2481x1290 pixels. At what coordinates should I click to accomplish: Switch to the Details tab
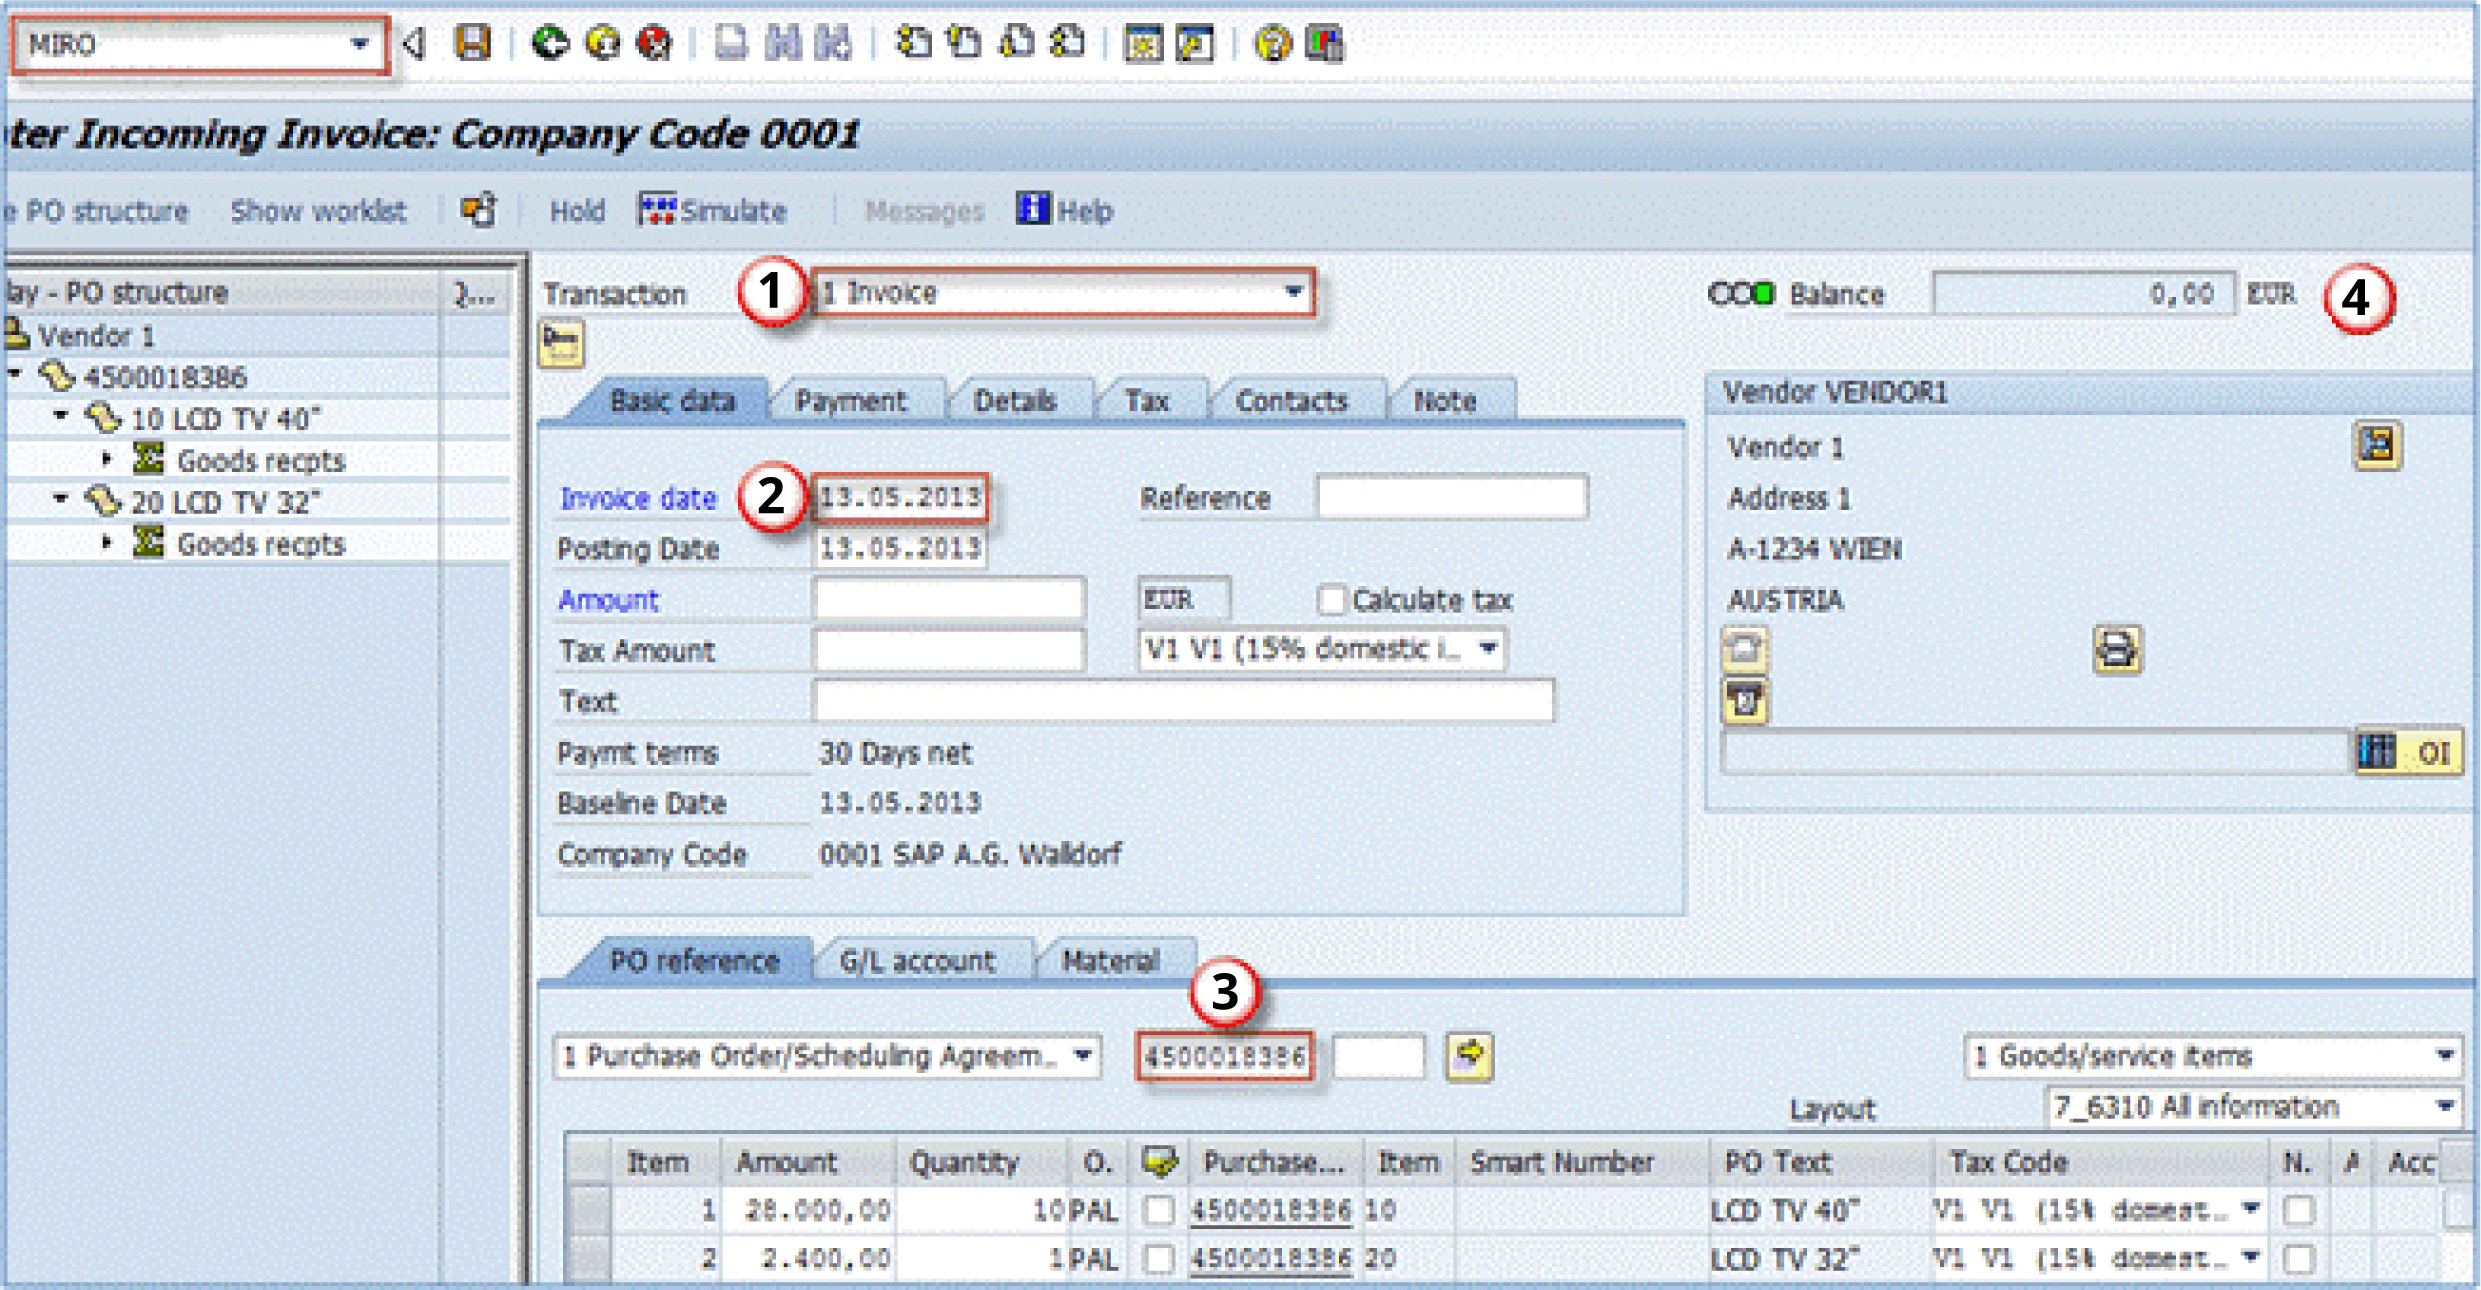tap(1014, 400)
